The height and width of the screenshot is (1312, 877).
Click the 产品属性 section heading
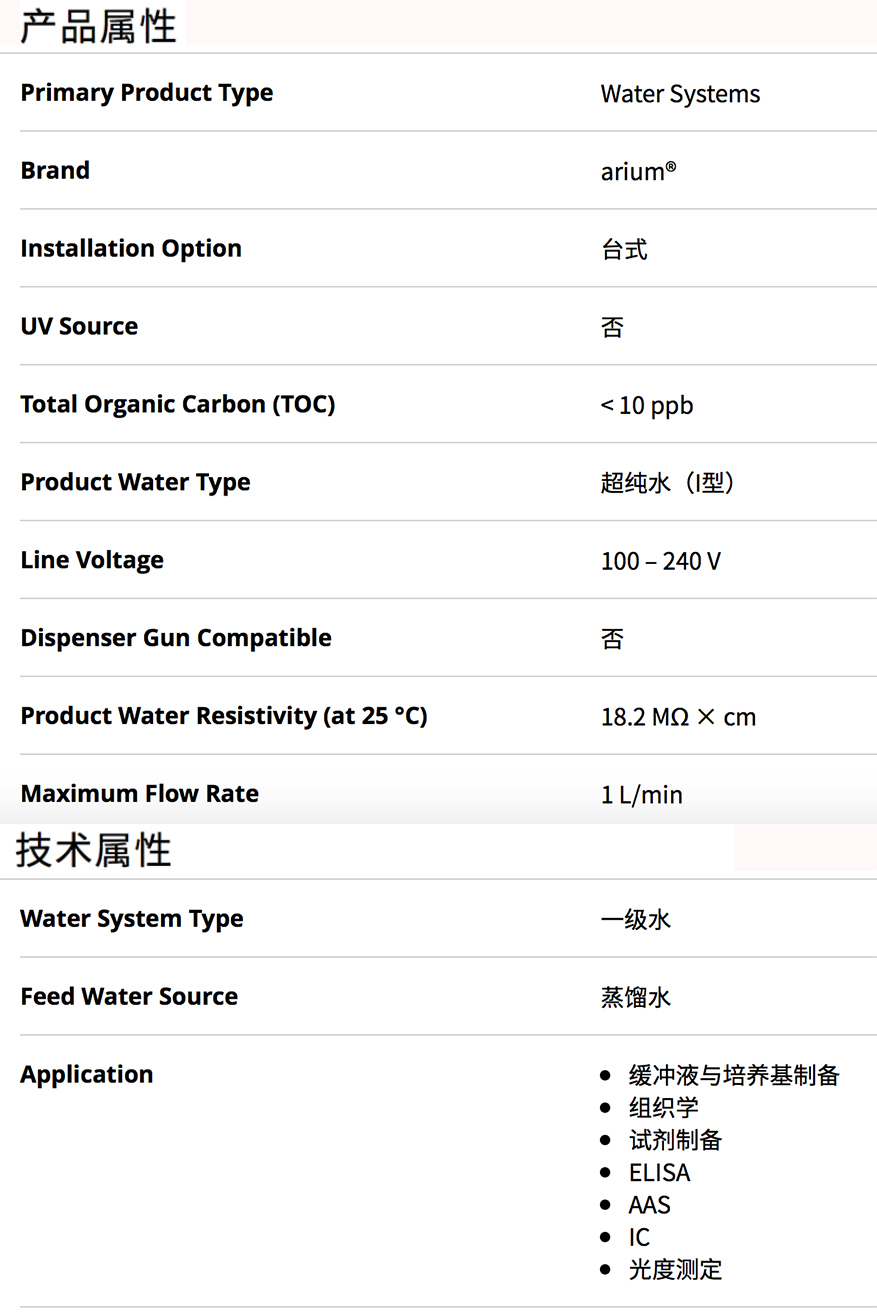click(98, 26)
